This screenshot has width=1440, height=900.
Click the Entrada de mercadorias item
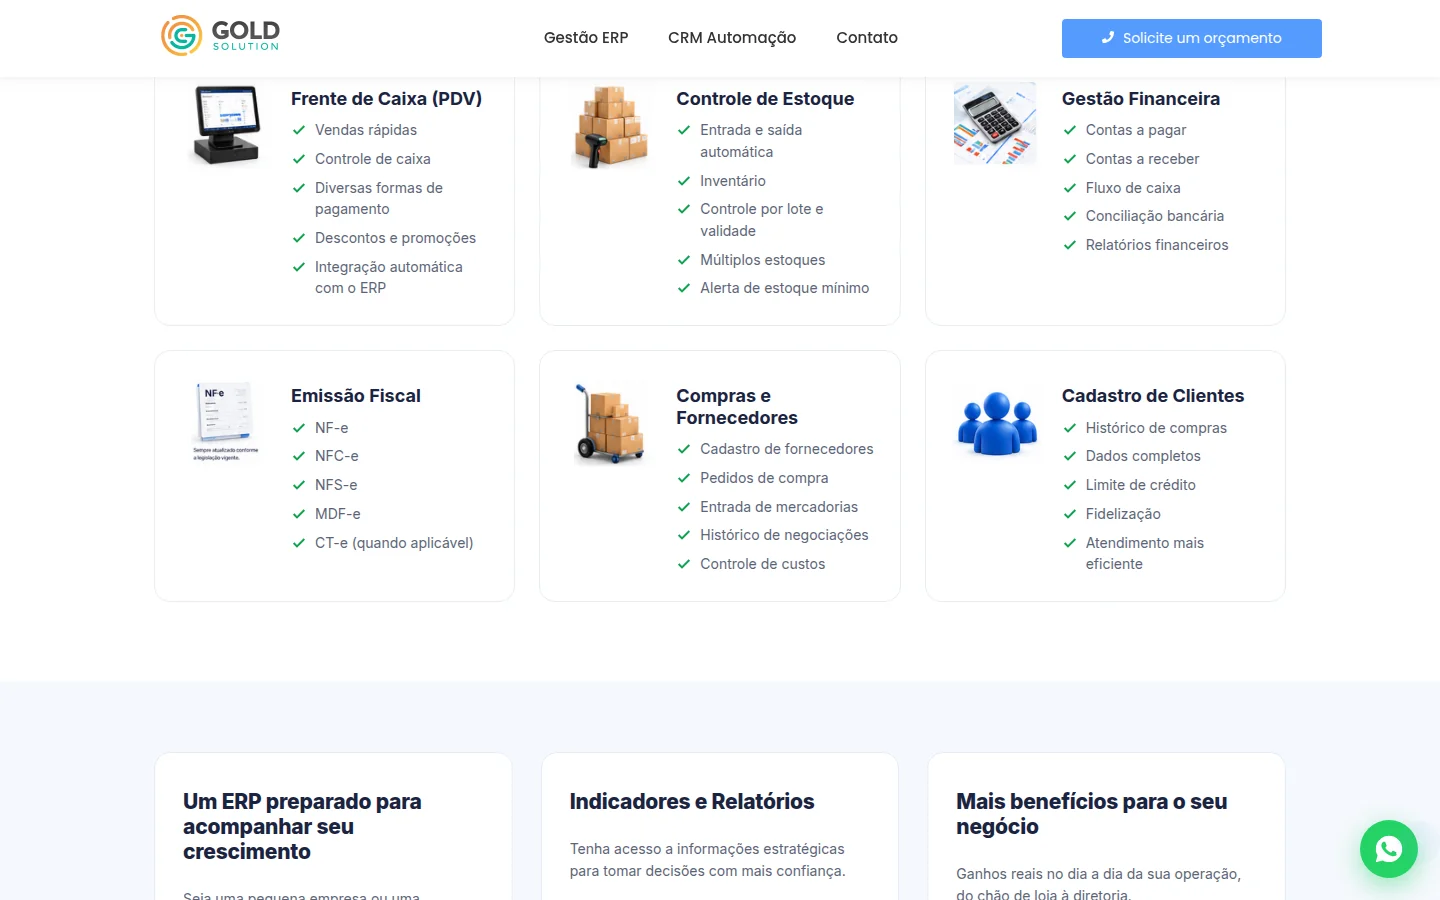(x=779, y=507)
